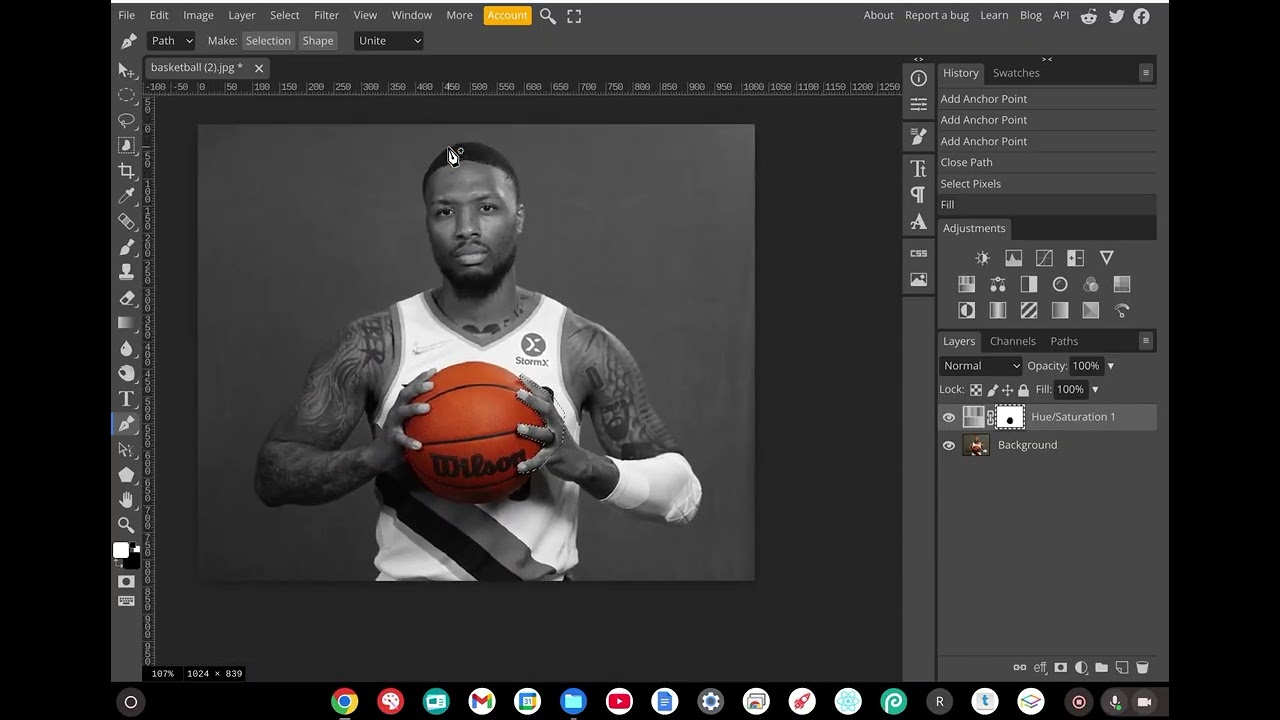
Task: Create new folder in Layers panel
Action: coord(1101,668)
